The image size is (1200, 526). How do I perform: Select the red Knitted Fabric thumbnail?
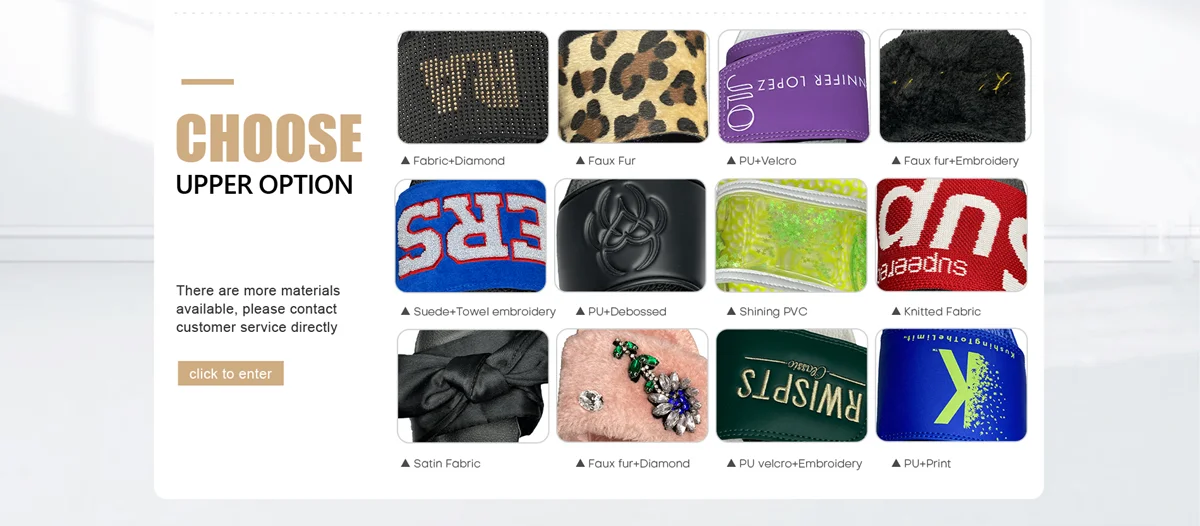[x=952, y=236]
